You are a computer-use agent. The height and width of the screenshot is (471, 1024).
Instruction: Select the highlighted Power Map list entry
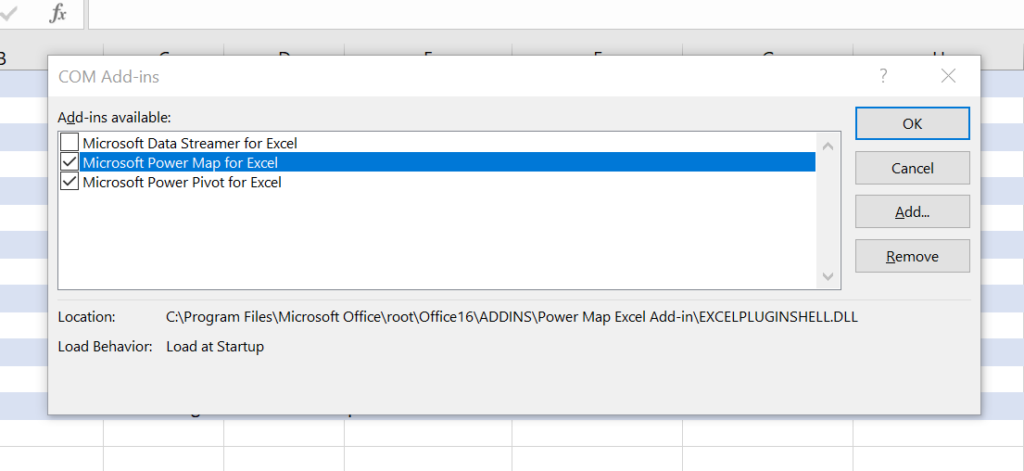tap(180, 162)
